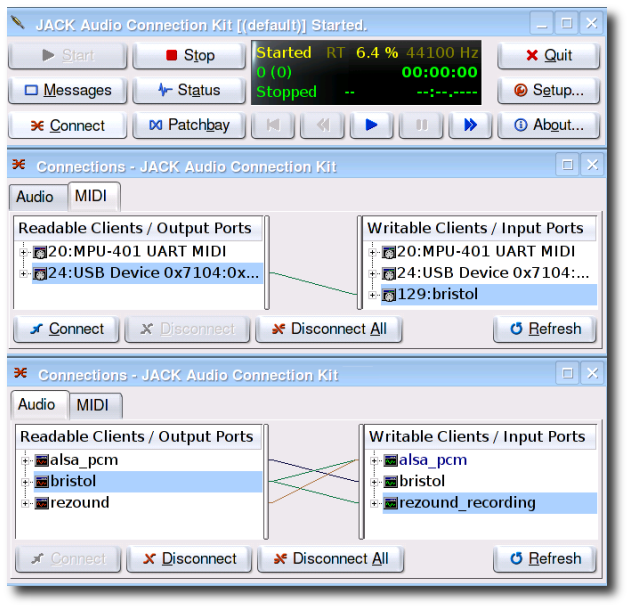The height and width of the screenshot is (609, 630).
Task: Expand 24:USB Device input client
Action: click(x=373, y=274)
